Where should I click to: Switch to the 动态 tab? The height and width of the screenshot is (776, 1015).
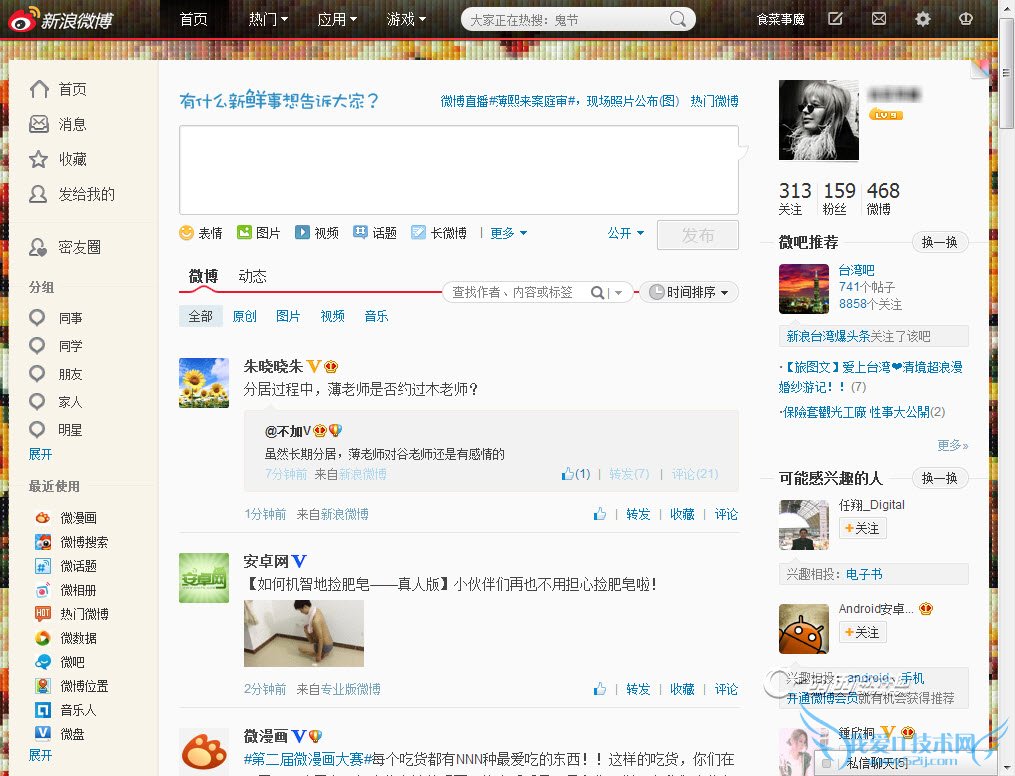(x=252, y=276)
